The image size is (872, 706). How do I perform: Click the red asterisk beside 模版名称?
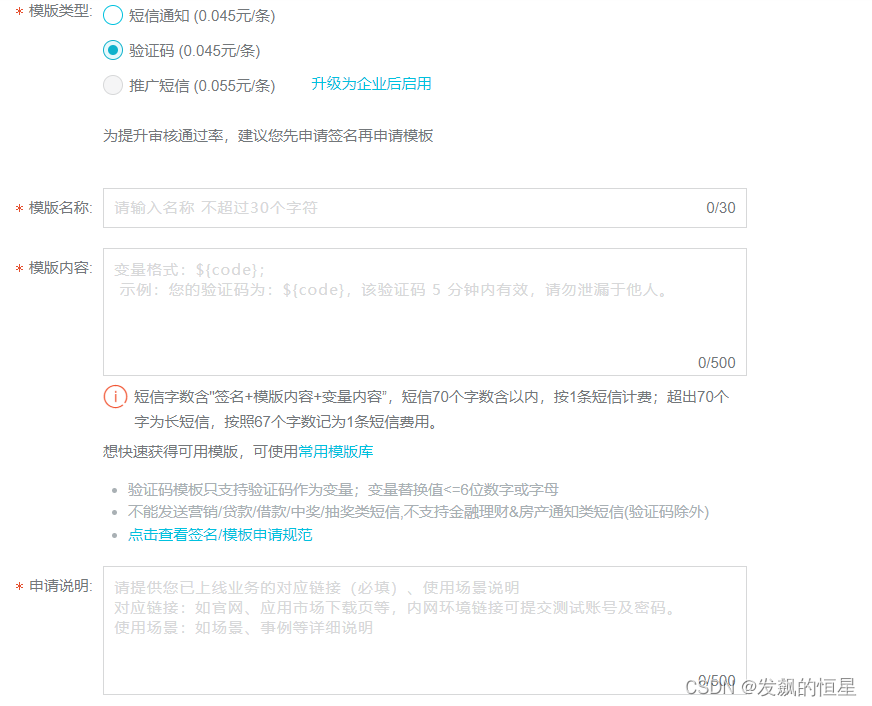point(17,209)
